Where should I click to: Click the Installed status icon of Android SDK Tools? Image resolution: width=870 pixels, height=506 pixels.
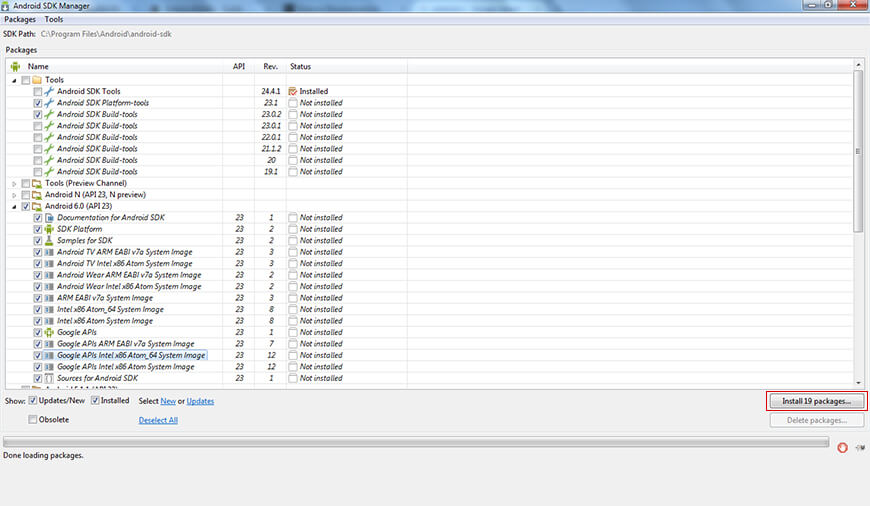[x=293, y=92]
